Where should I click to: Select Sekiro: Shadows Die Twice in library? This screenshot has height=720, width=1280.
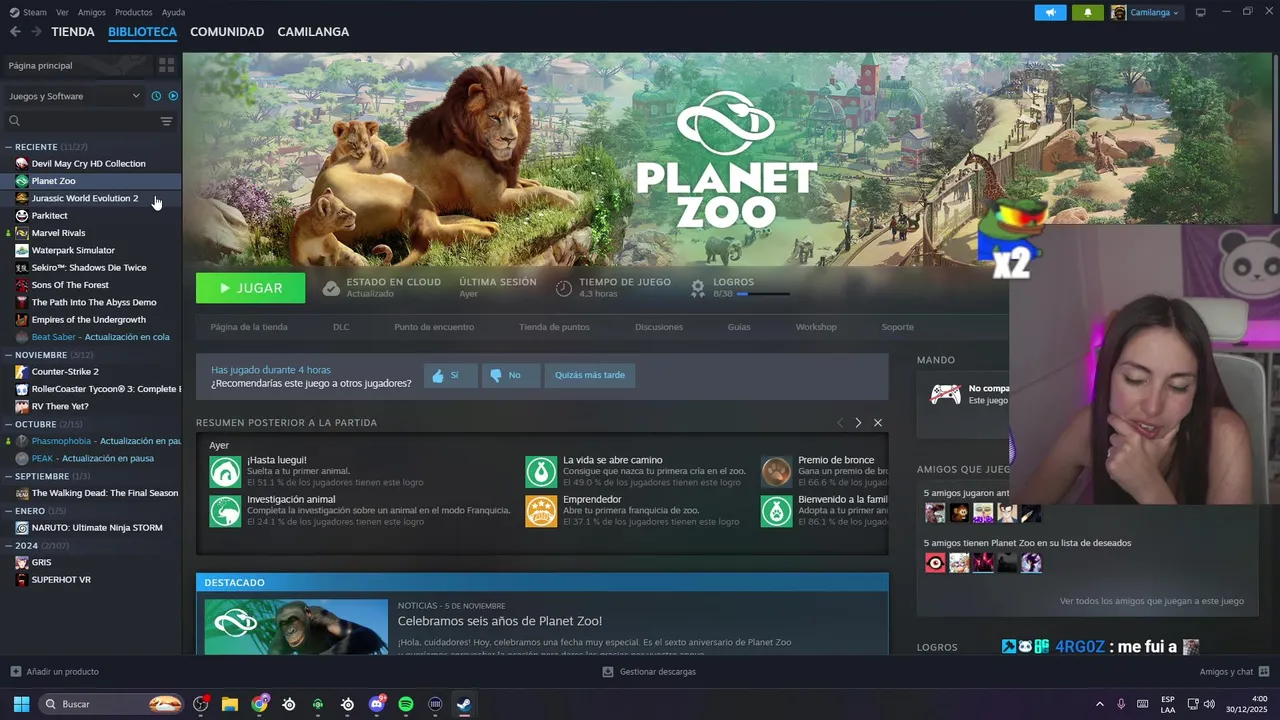click(89, 268)
